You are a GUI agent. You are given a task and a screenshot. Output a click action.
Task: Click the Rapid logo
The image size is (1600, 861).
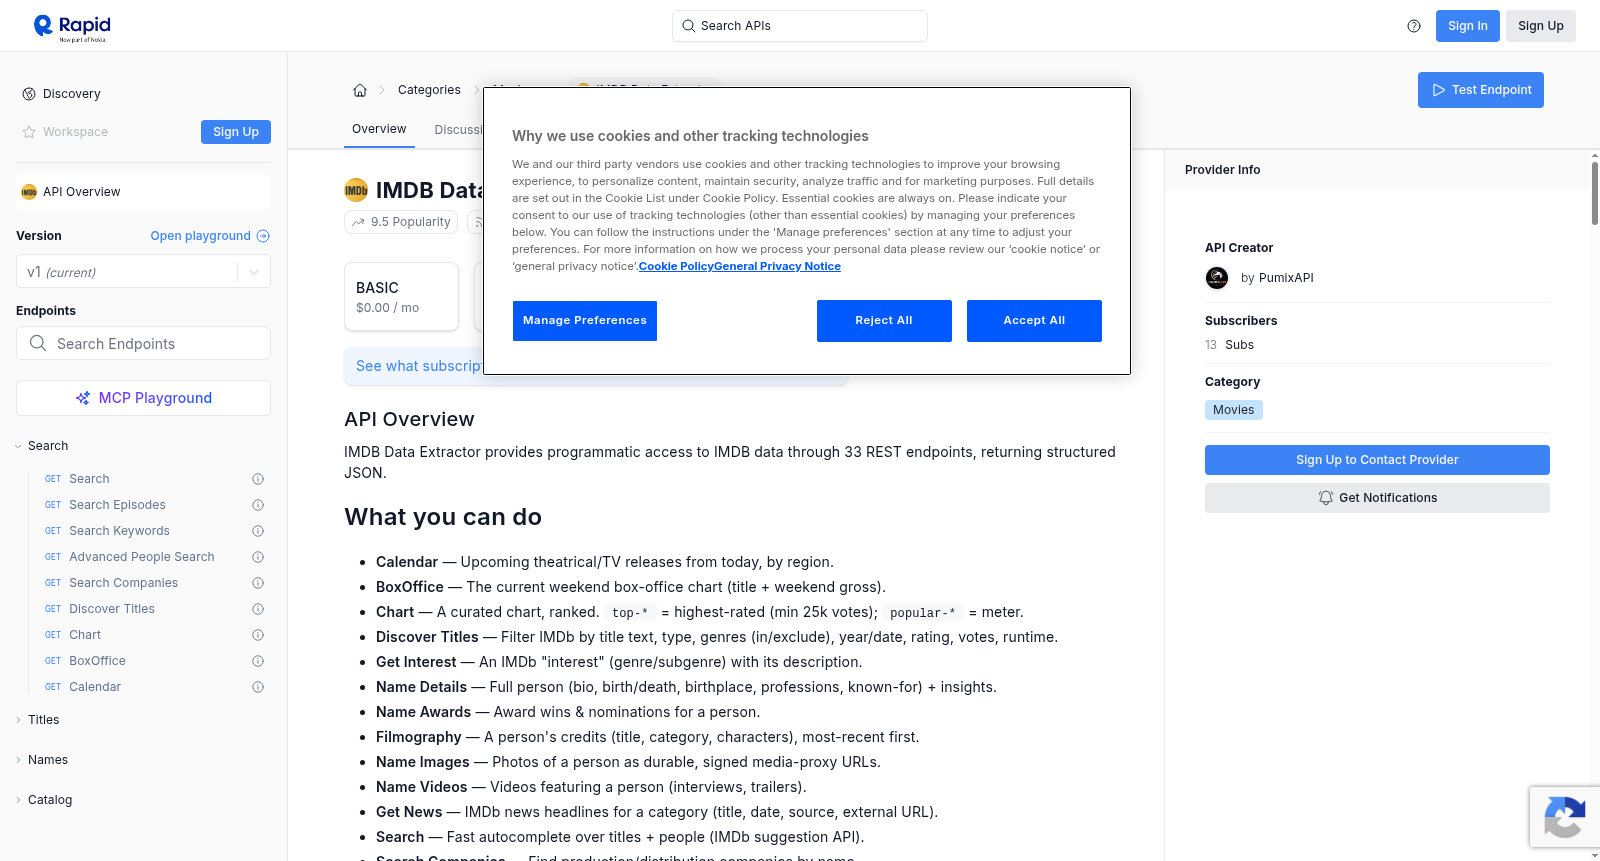click(x=72, y=27)
